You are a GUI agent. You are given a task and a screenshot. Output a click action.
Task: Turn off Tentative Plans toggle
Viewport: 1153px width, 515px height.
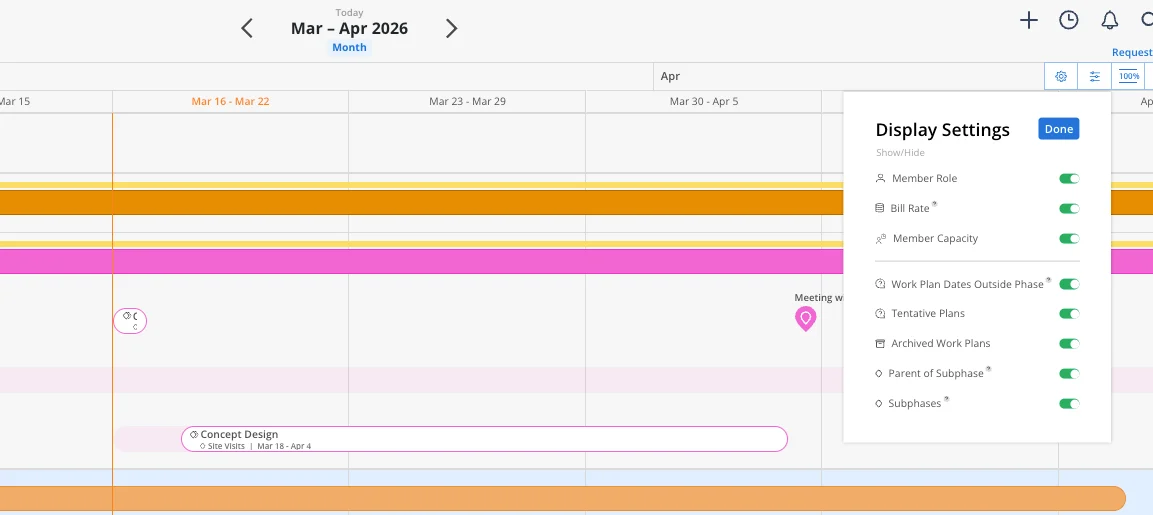click(x=1069, y=314)
